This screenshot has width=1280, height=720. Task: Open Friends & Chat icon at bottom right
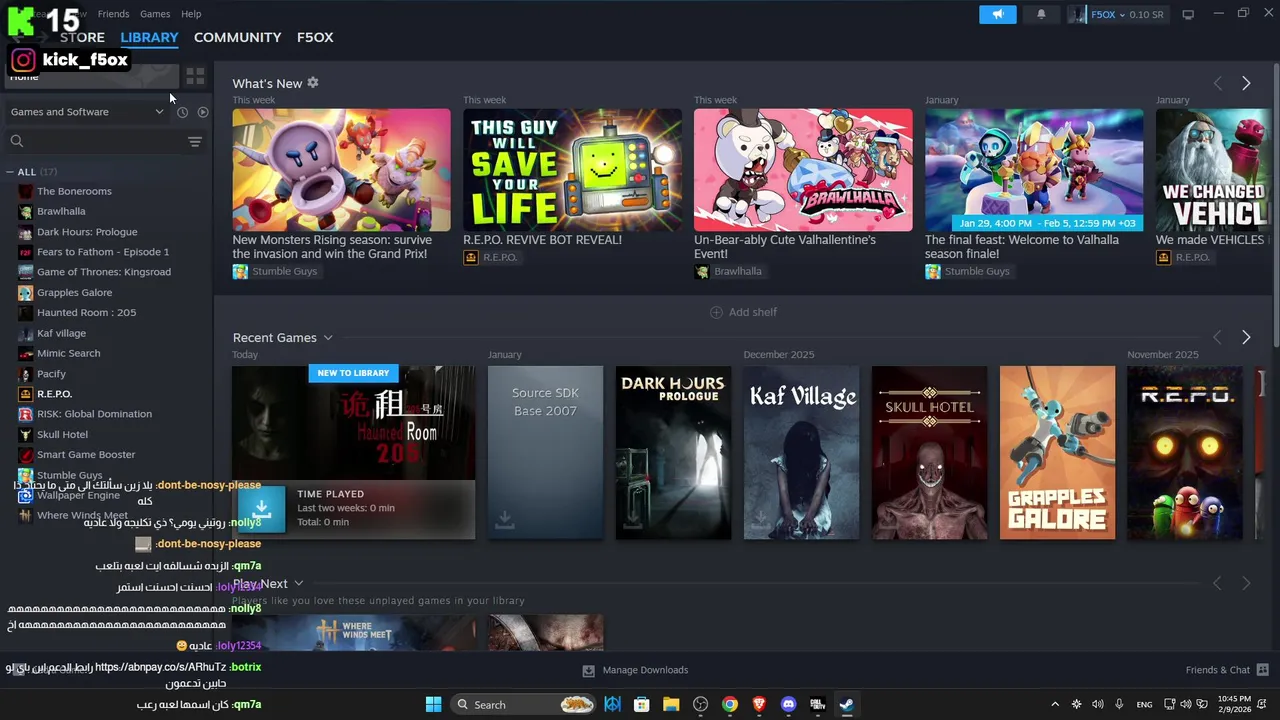[1262, 670]
